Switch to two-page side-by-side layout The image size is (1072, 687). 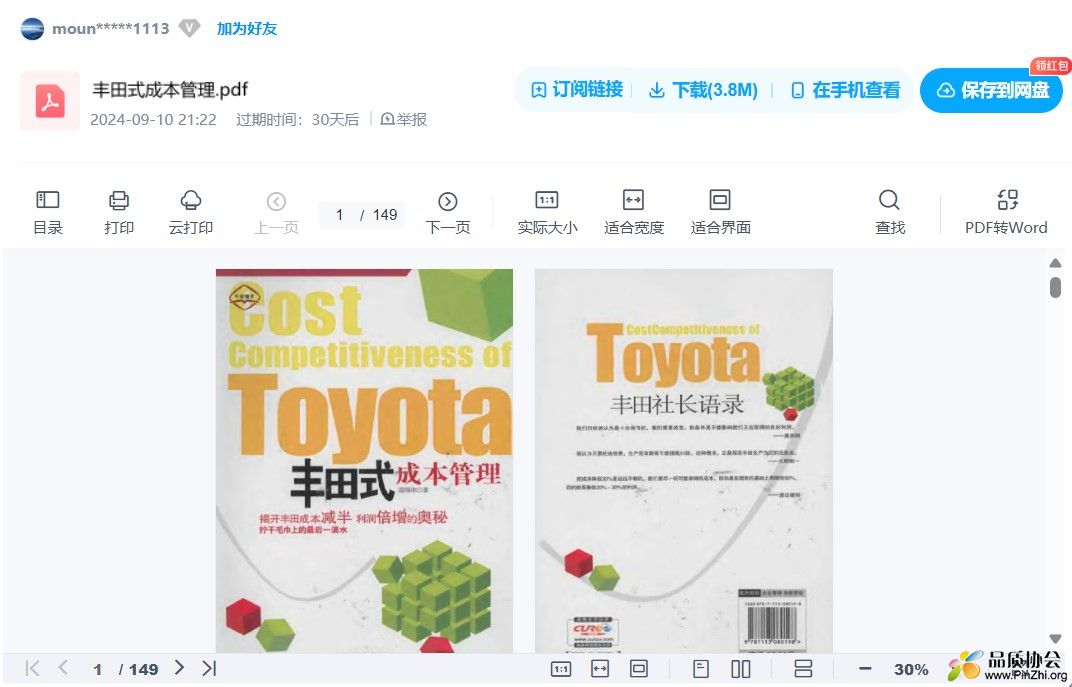tap(741, 669)
